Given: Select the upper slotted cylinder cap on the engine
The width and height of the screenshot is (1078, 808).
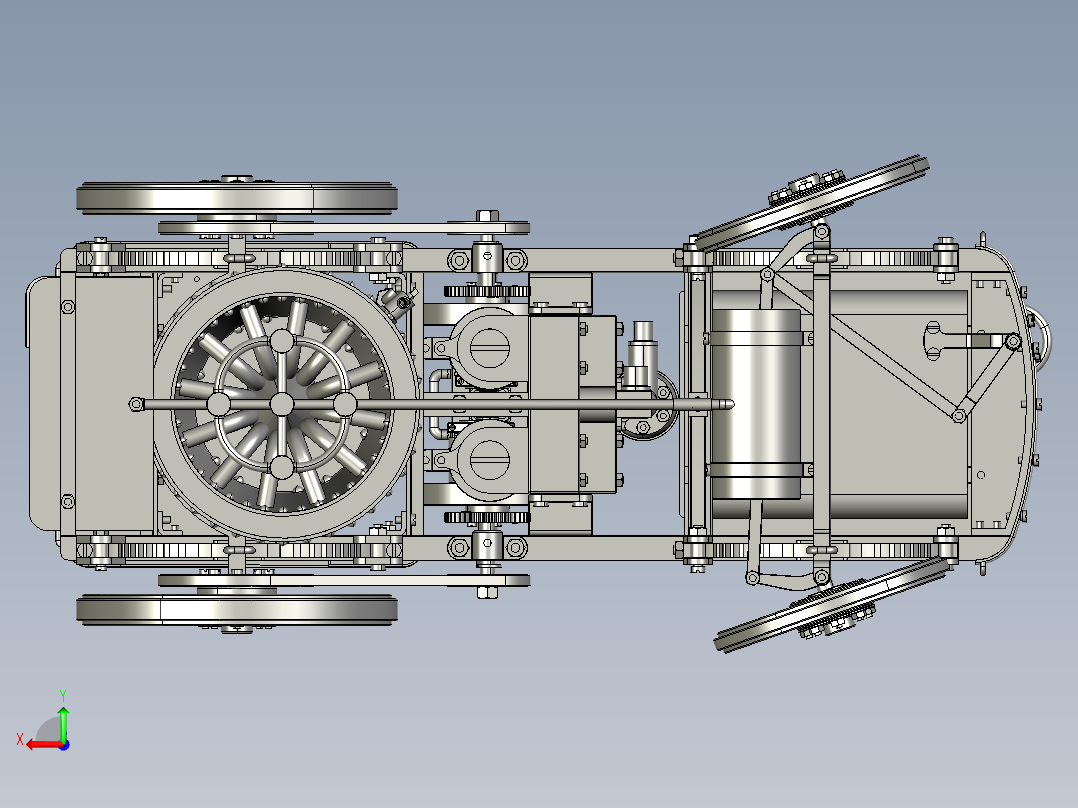Looking at the screenshot, I should click(x=490, y=348).
